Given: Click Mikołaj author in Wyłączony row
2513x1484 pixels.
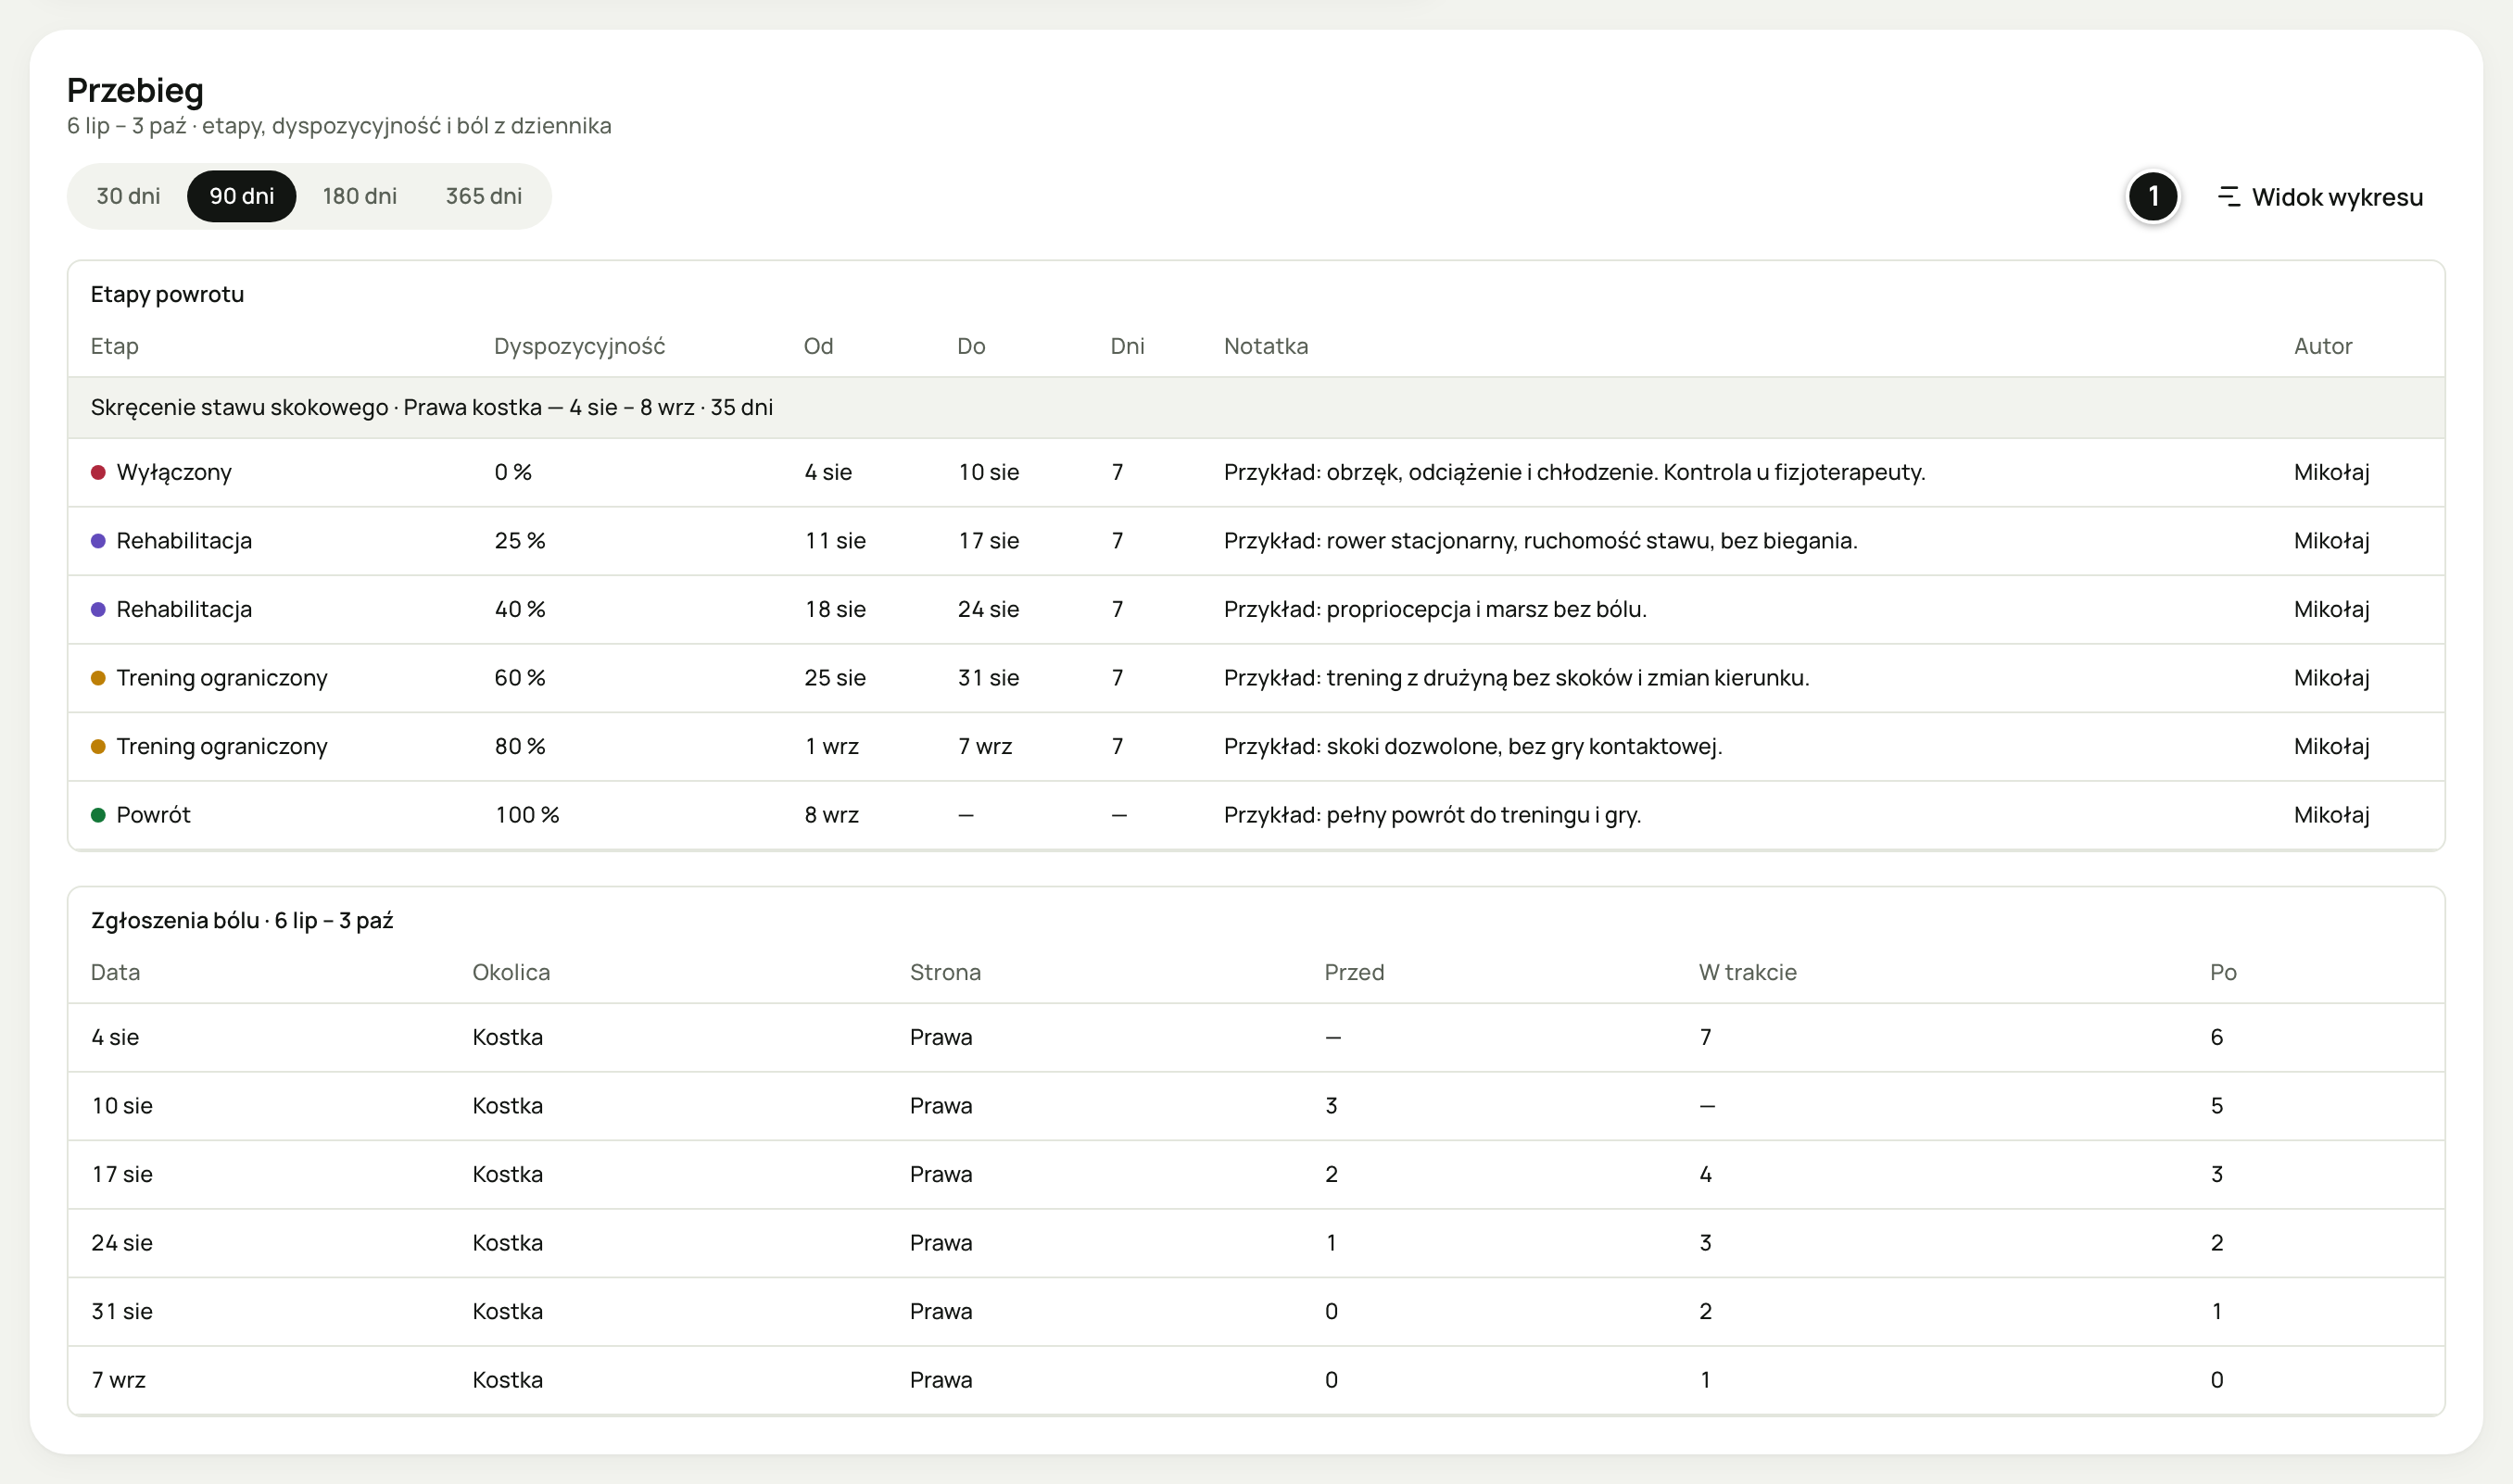Looking at the screenshot, I should pyautogui.click(x=2331, y=472).
